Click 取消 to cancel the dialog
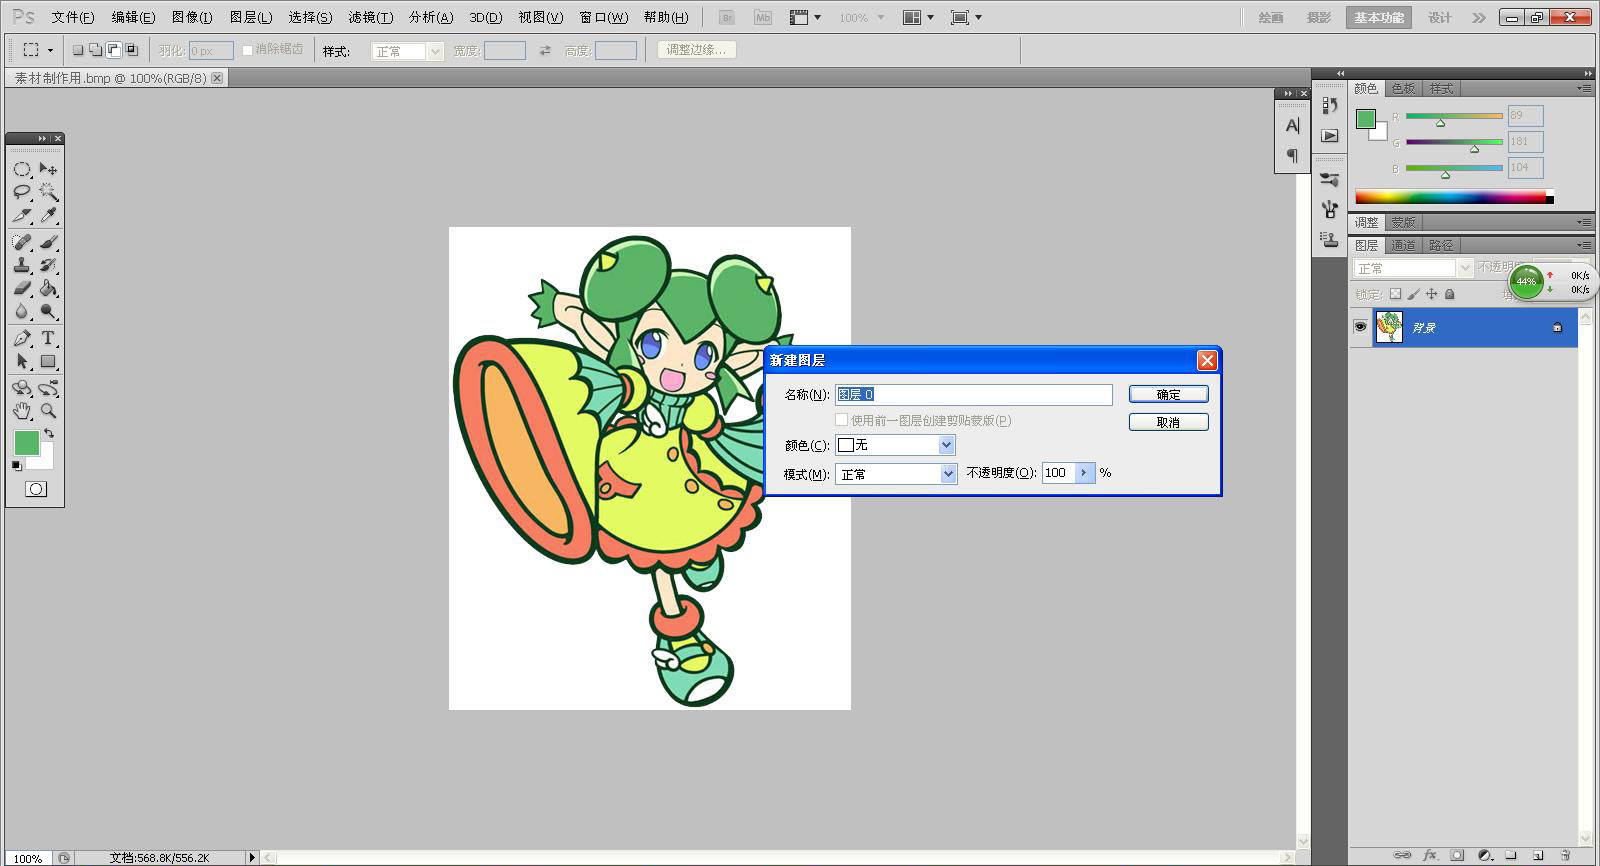This screenshot has height=866, width=1600. tap(1168, 422)
